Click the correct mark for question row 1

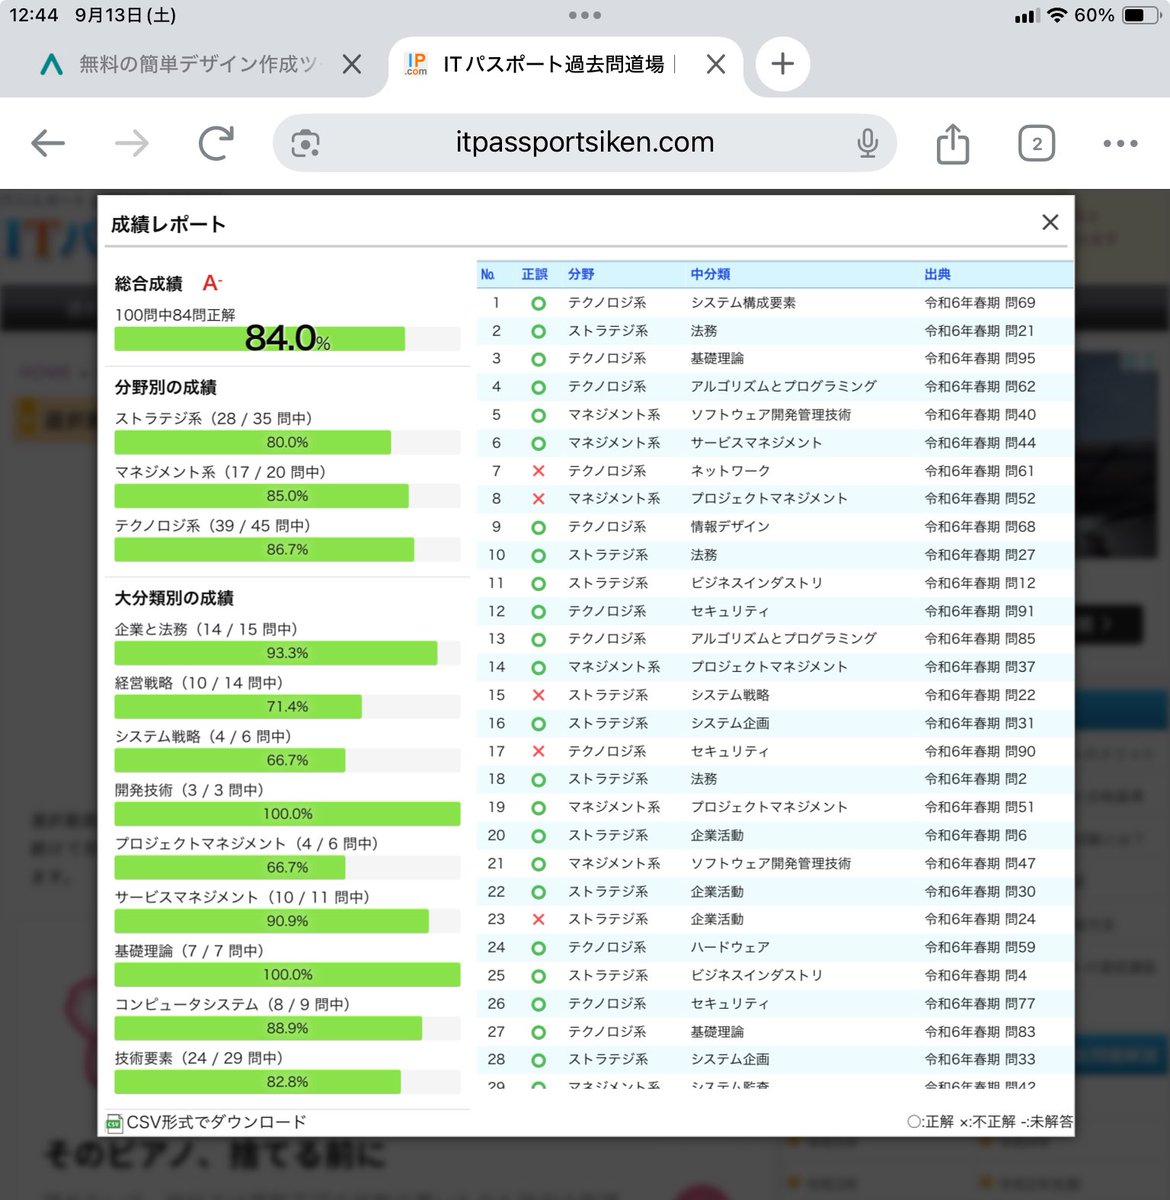(538, 303)
